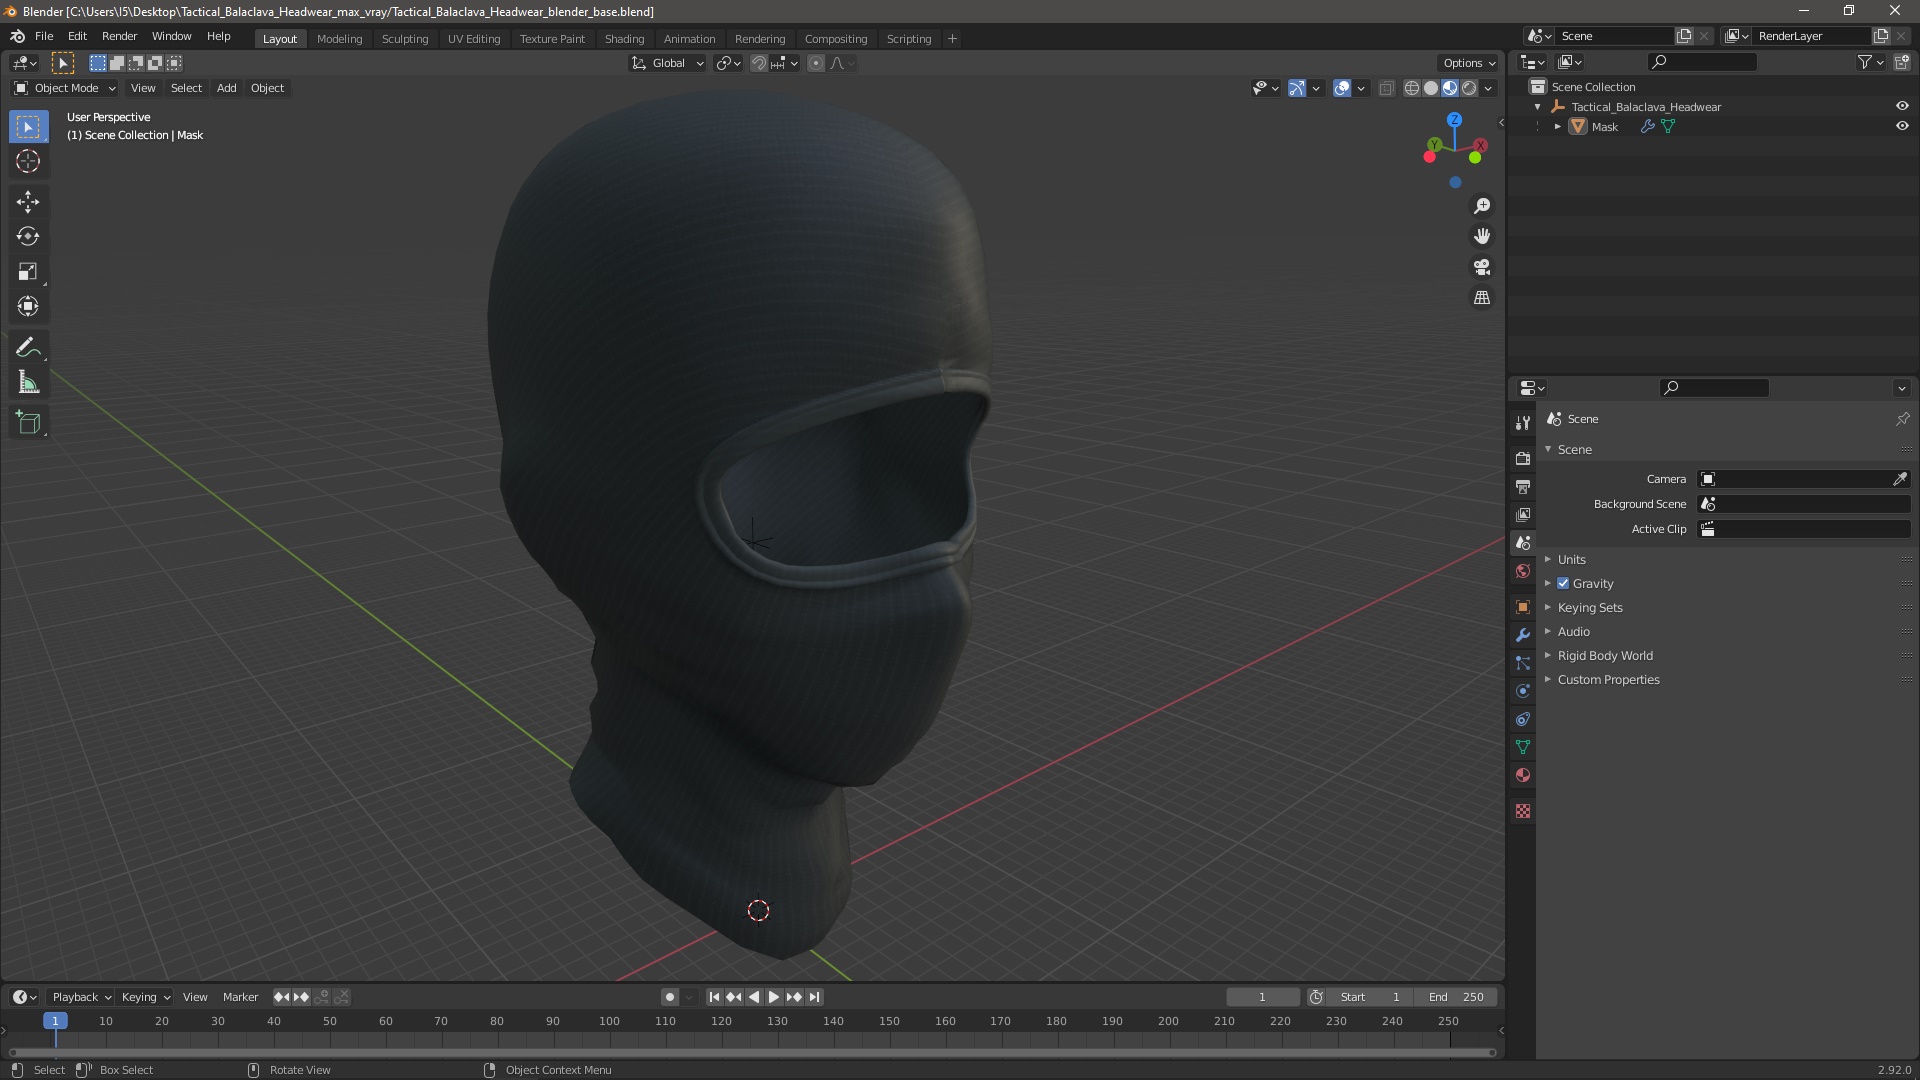Viewport: 1920px width, 1080px height.
Task: Select the Move tool in toolbar
Action: 28,202
